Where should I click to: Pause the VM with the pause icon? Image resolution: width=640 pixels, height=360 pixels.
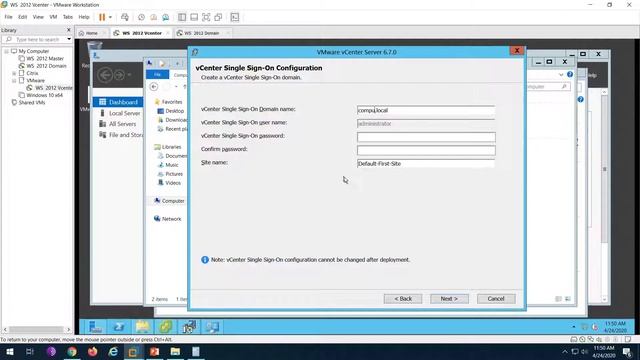(x=102, y=17)
